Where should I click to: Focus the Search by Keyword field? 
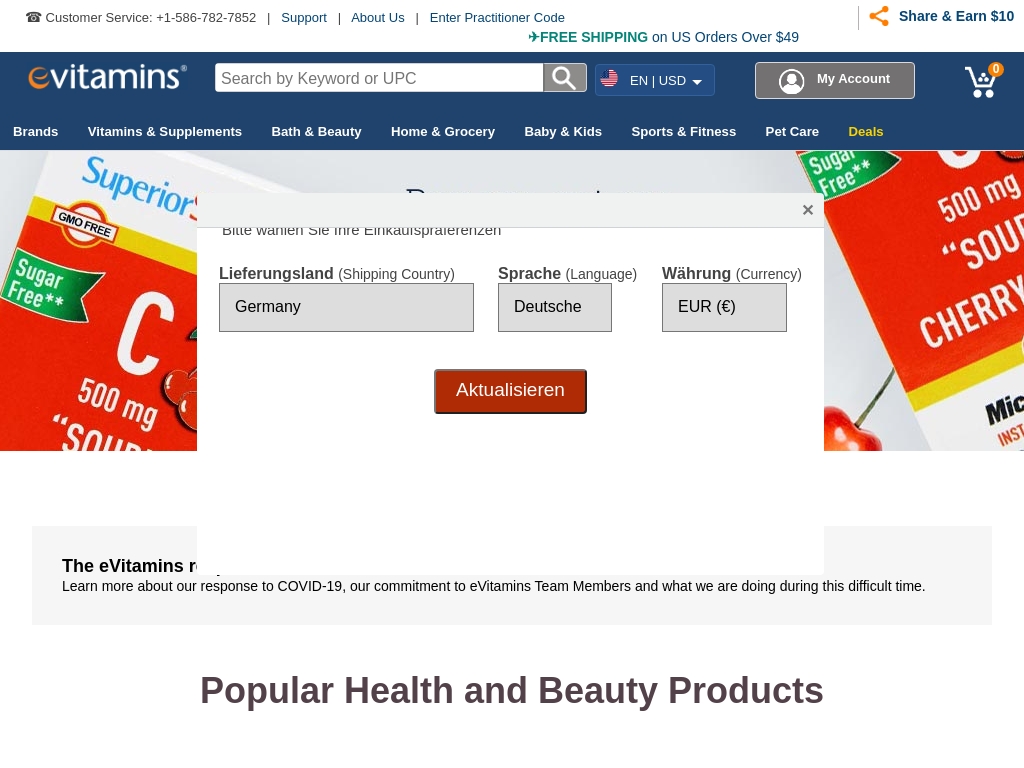[x=379, y=78]
